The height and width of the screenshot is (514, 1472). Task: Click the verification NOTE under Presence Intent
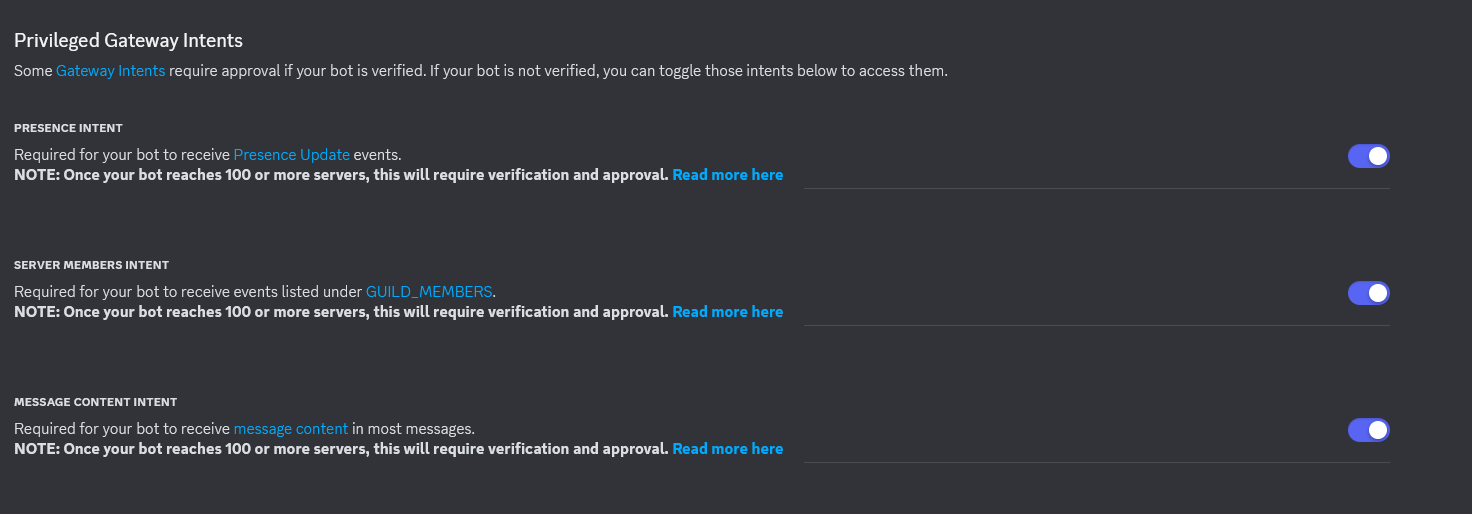coord(341,175)
